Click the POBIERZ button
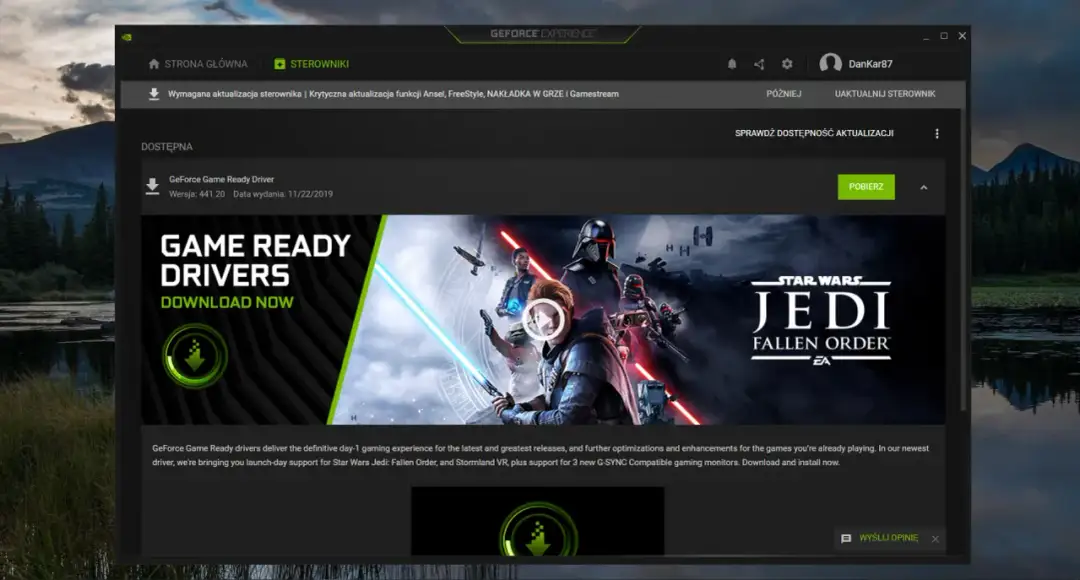 click(865, 186)
